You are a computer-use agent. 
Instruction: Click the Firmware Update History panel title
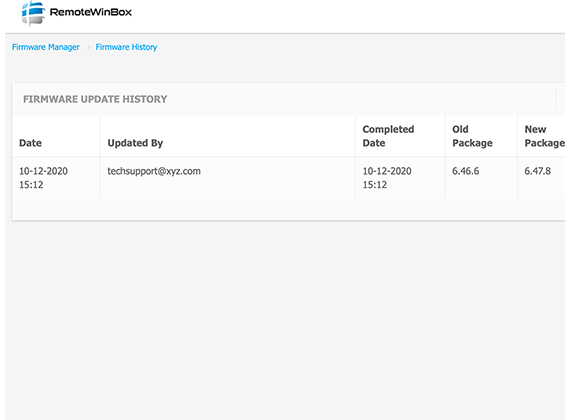point(95,99)
